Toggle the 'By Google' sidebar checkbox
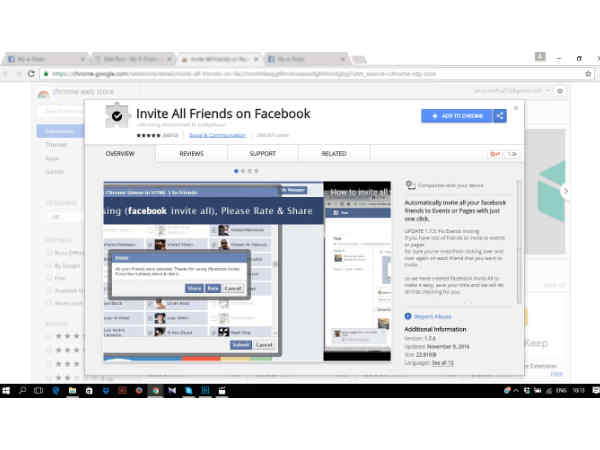 pyautogui.click(x=49, y=266)
